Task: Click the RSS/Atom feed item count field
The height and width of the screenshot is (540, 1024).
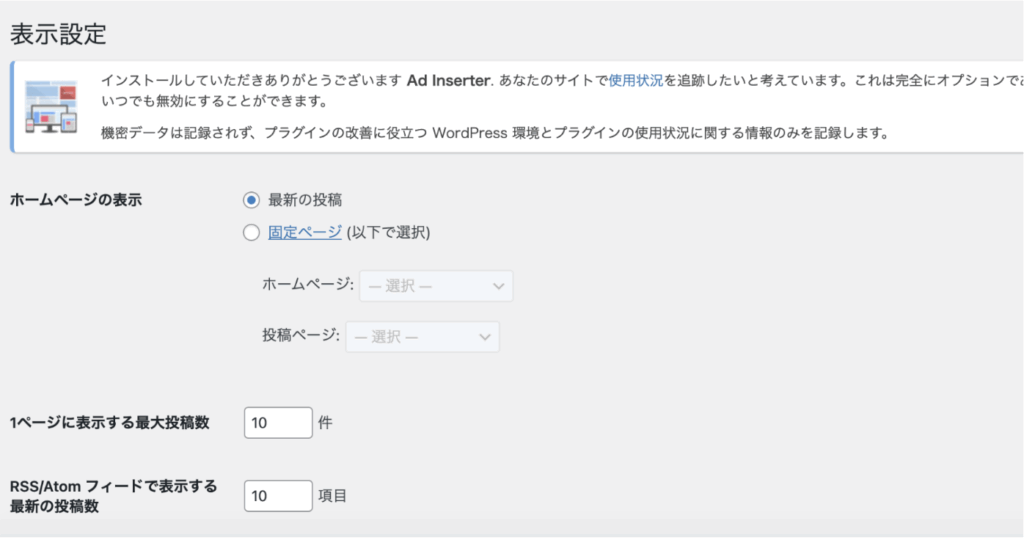Action: point(278,495)
